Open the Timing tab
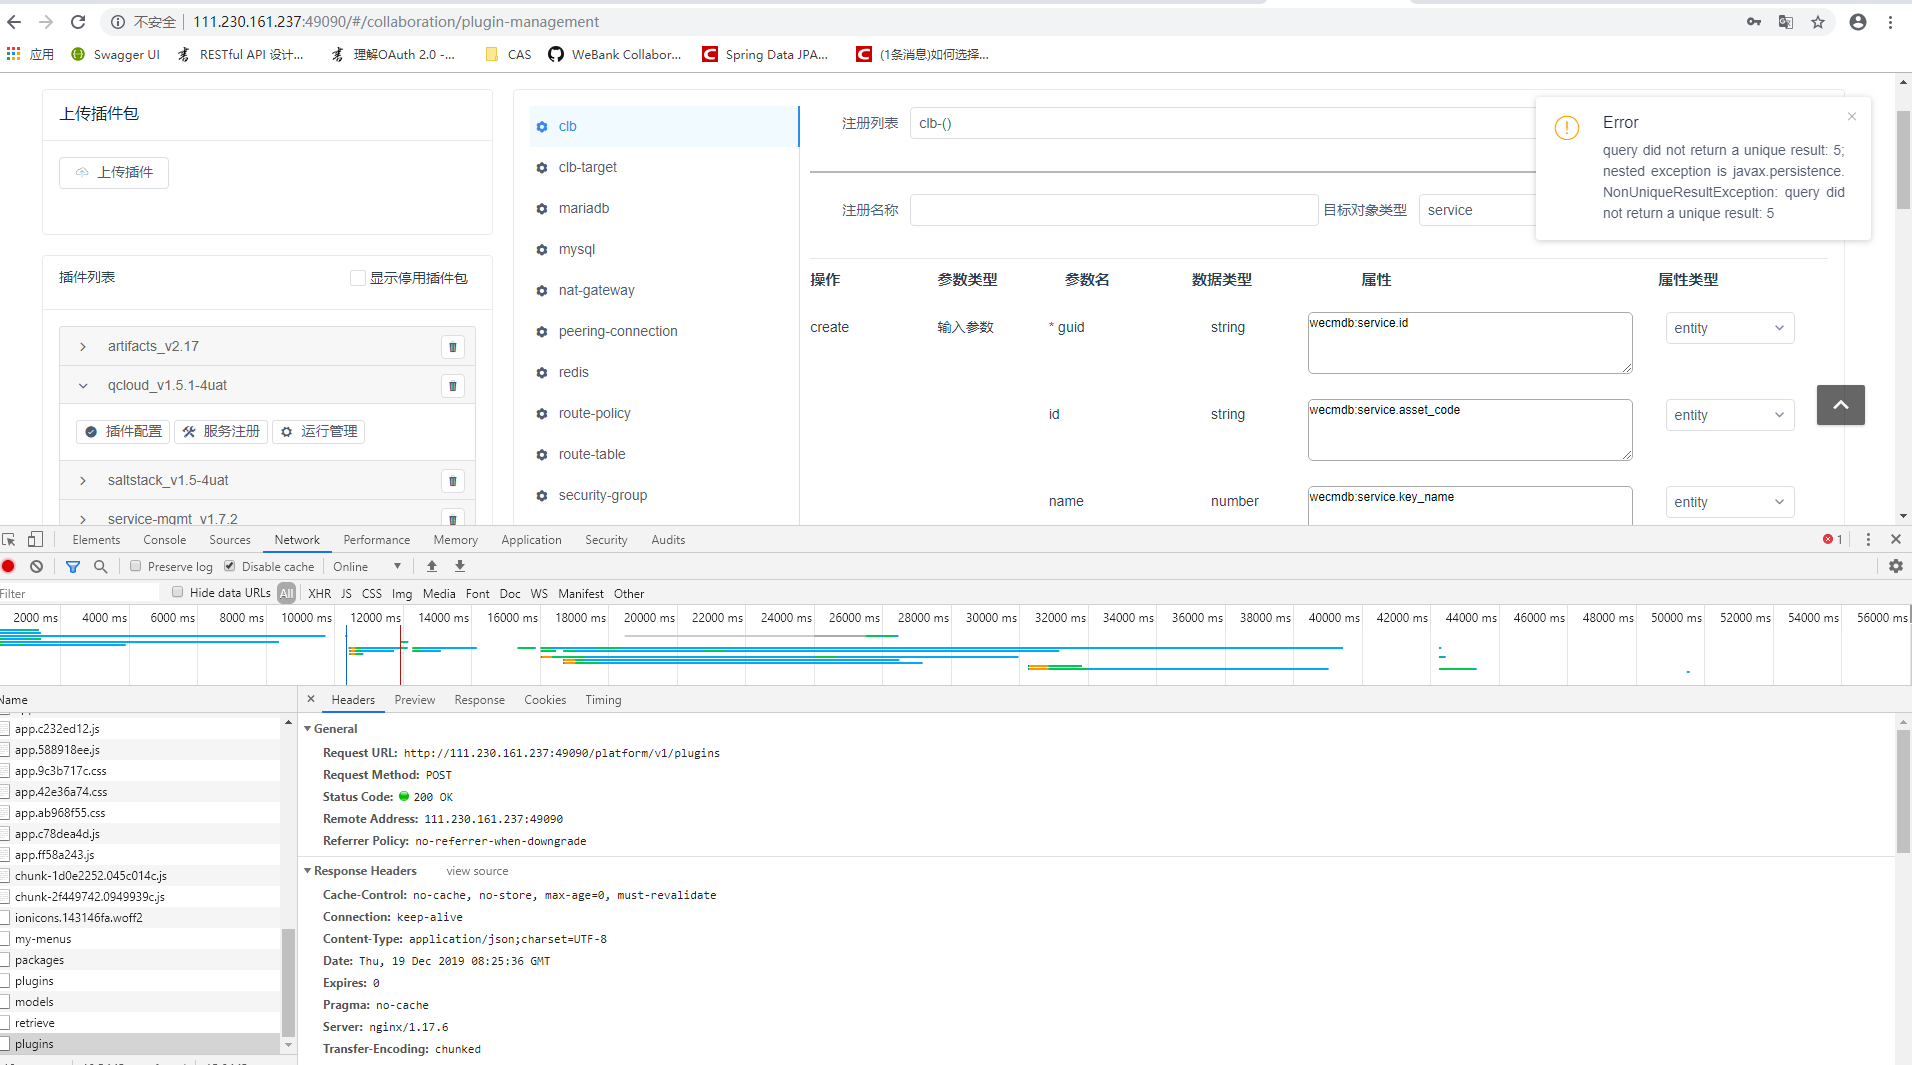1912x1065 pixels. pyautogui.click(x=603, y=700)
